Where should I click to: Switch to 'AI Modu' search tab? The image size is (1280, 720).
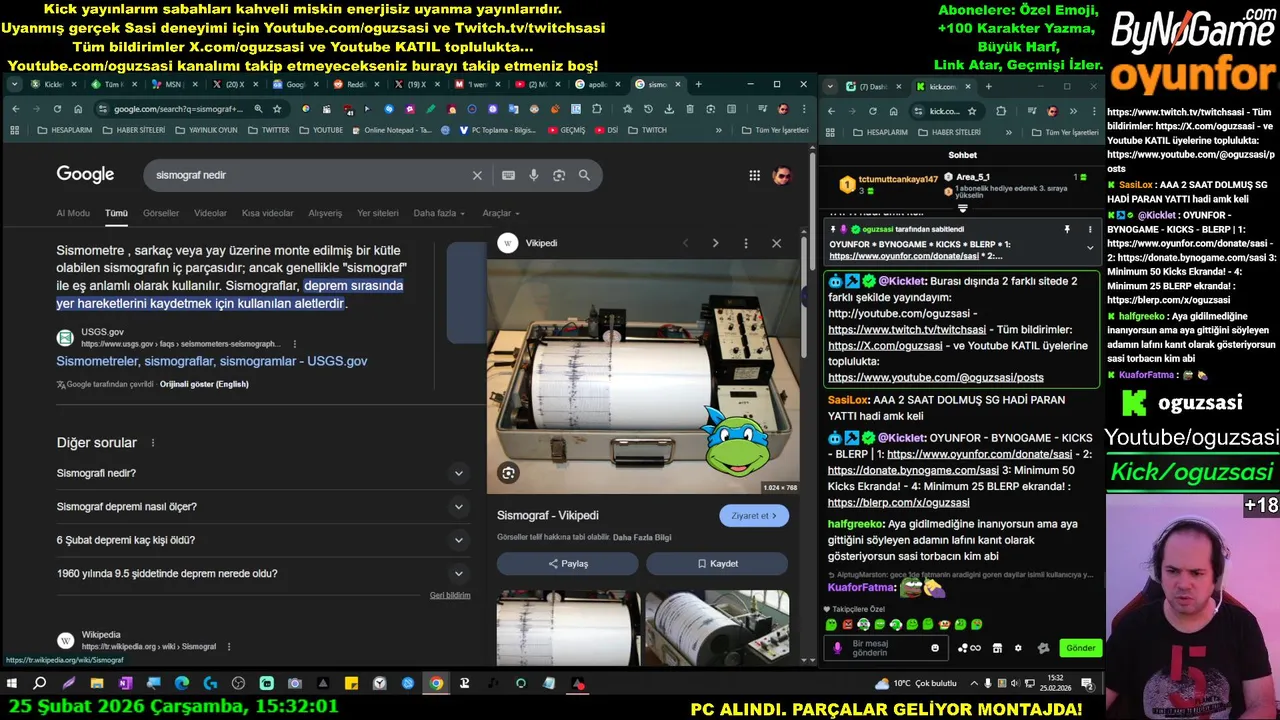coord(73,213)
